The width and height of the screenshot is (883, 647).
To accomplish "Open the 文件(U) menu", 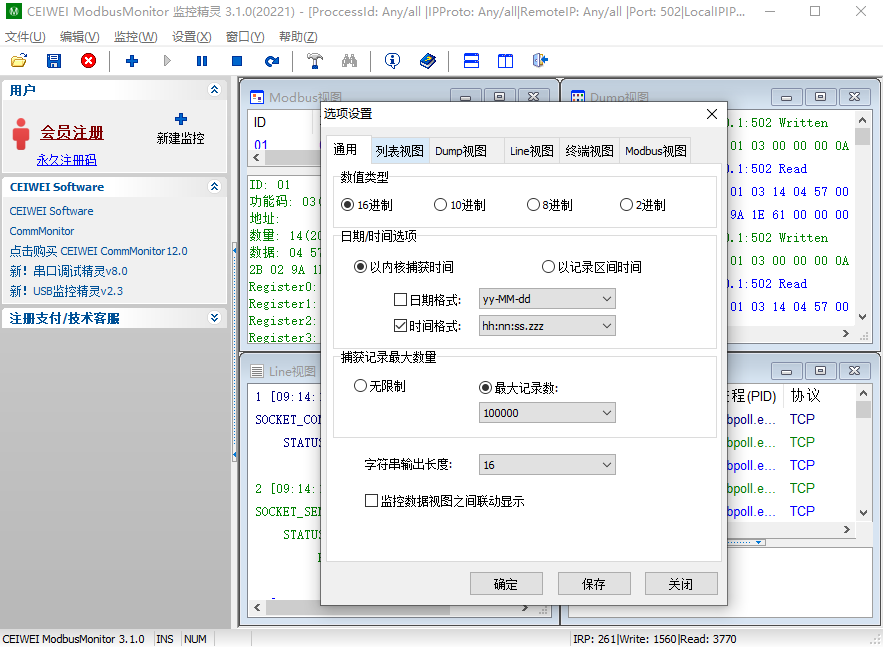I will point(25,37).
